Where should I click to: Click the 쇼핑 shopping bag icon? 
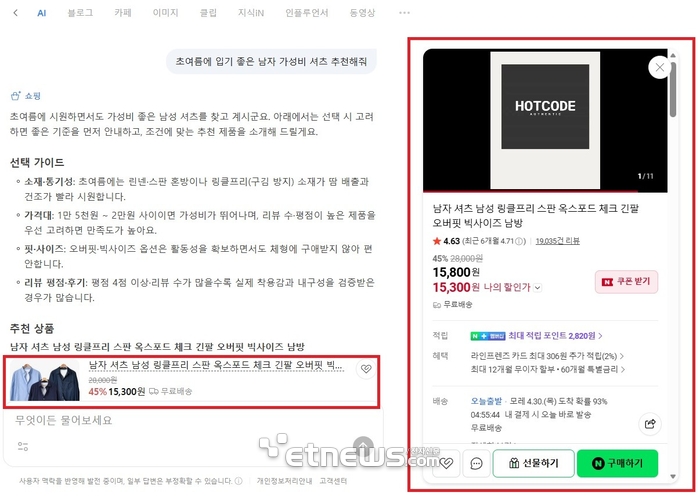coord(16,96)
